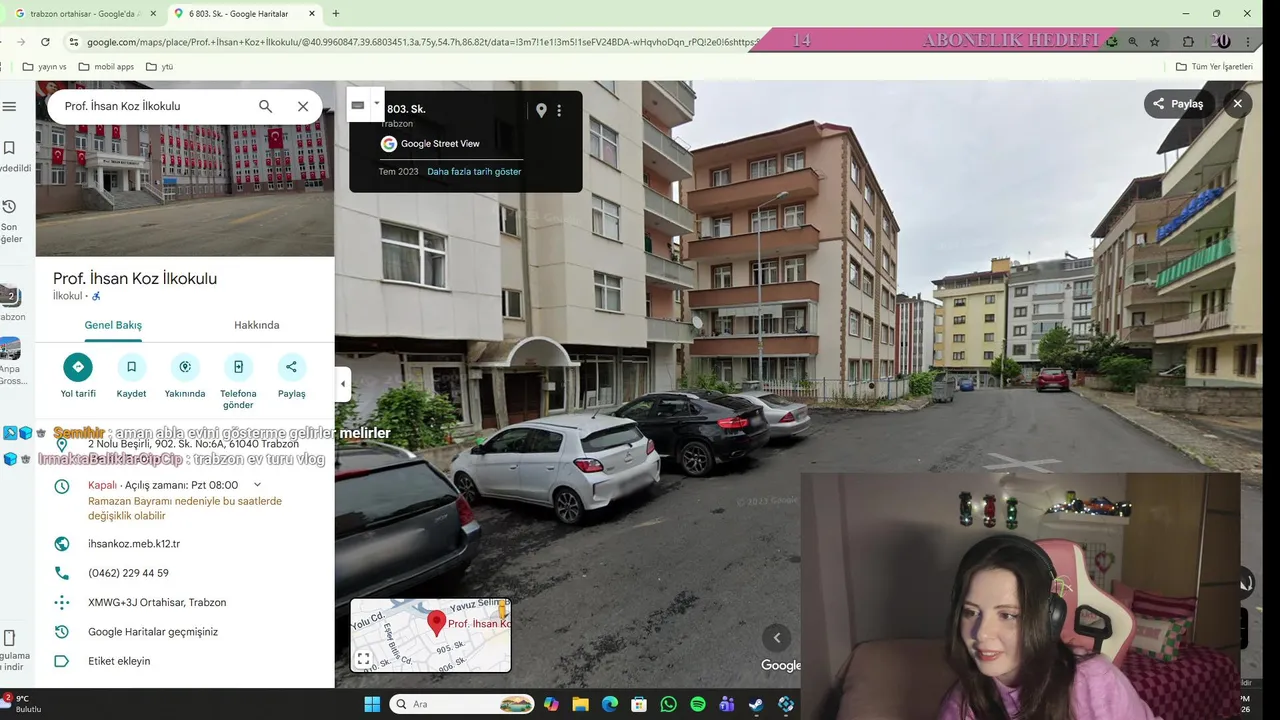Click the search magnifier in the Maps search box
This screenshot has height=720, width=1280.
(x=265, y=106)
